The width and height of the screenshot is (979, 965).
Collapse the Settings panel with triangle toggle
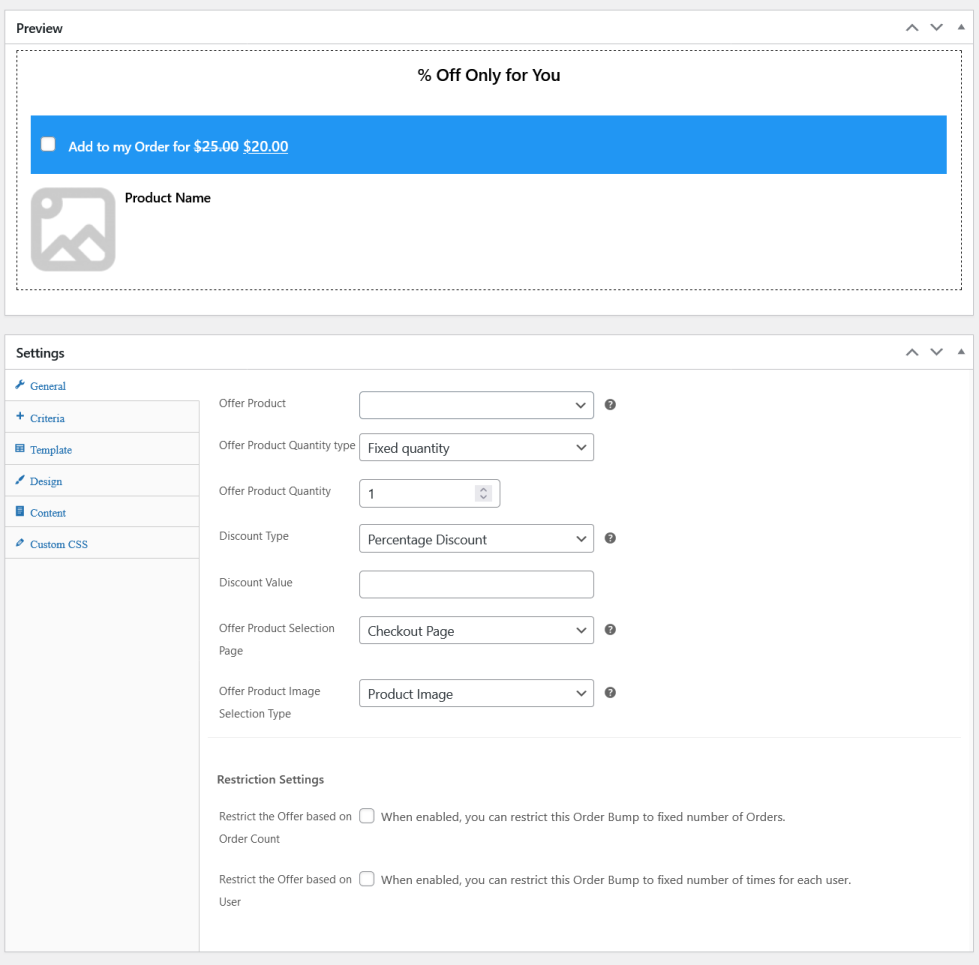(961, 352)
